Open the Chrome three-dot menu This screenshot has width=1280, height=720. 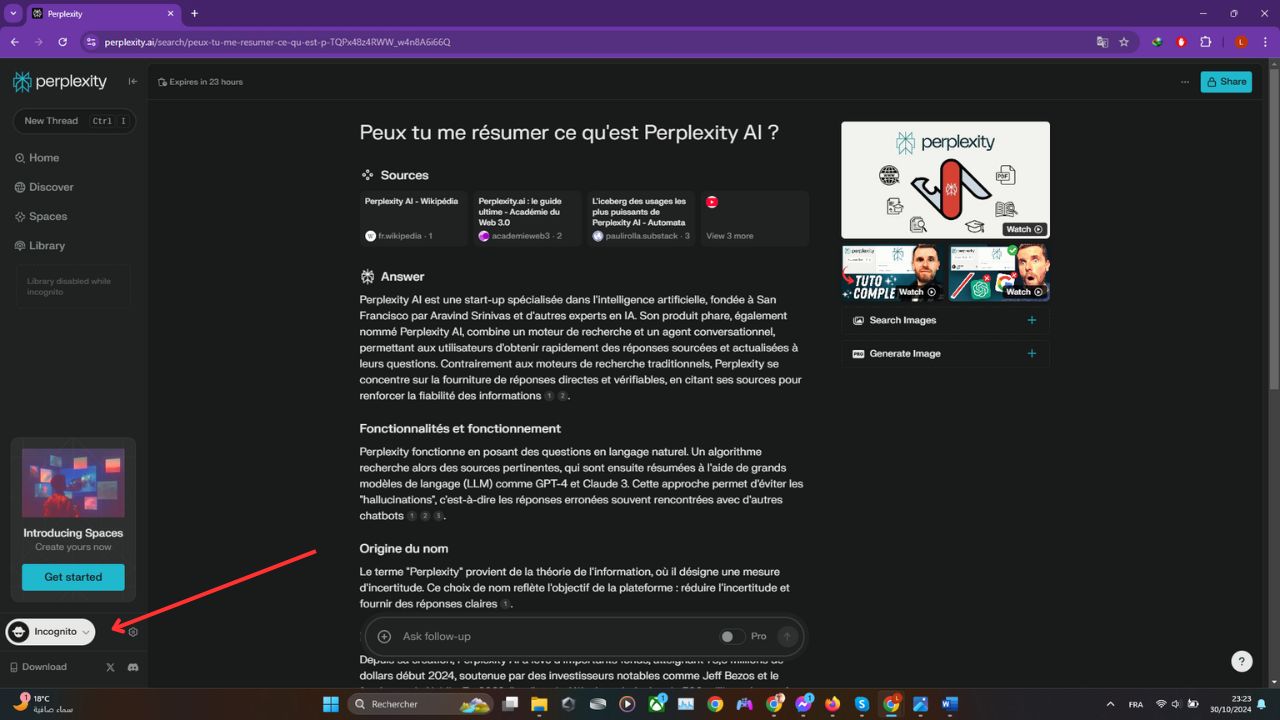[x=1266, y=42]
